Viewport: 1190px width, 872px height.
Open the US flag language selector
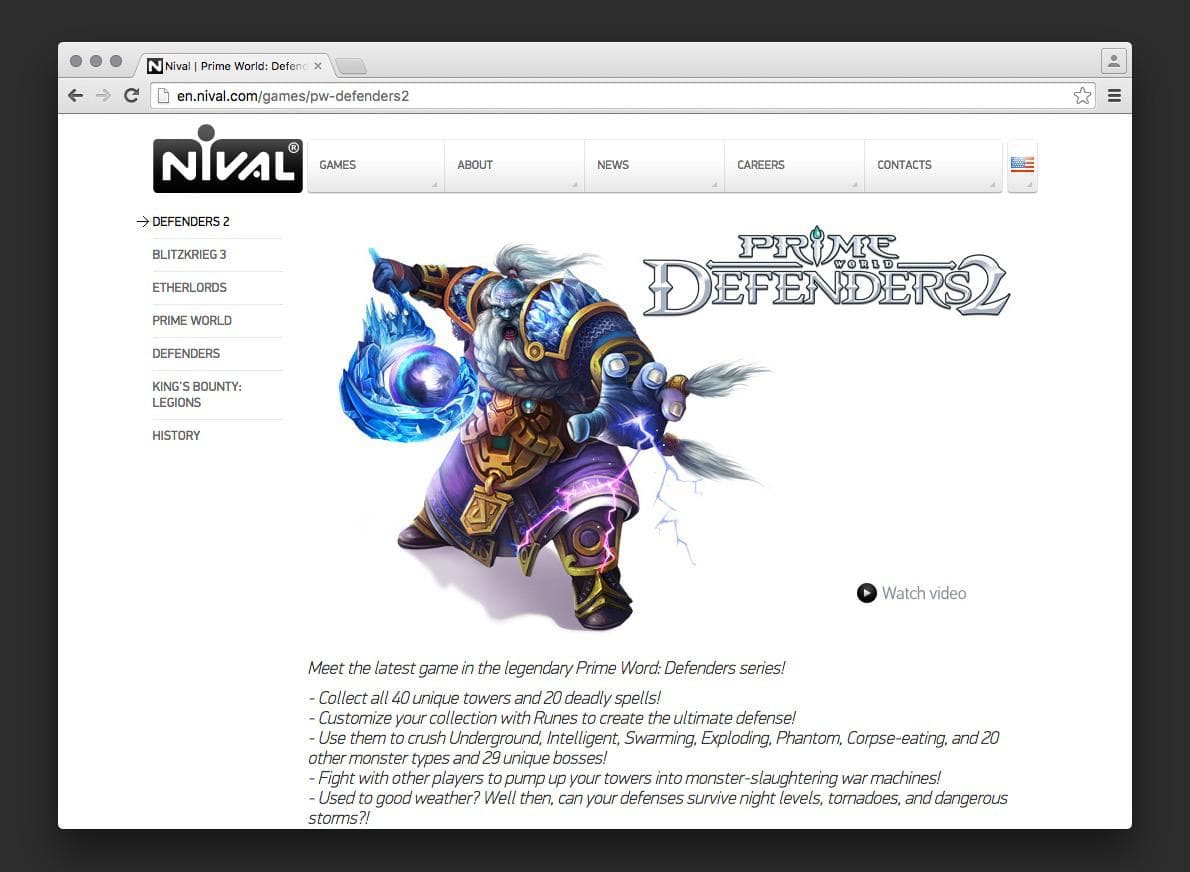[x=1022, y=165]
